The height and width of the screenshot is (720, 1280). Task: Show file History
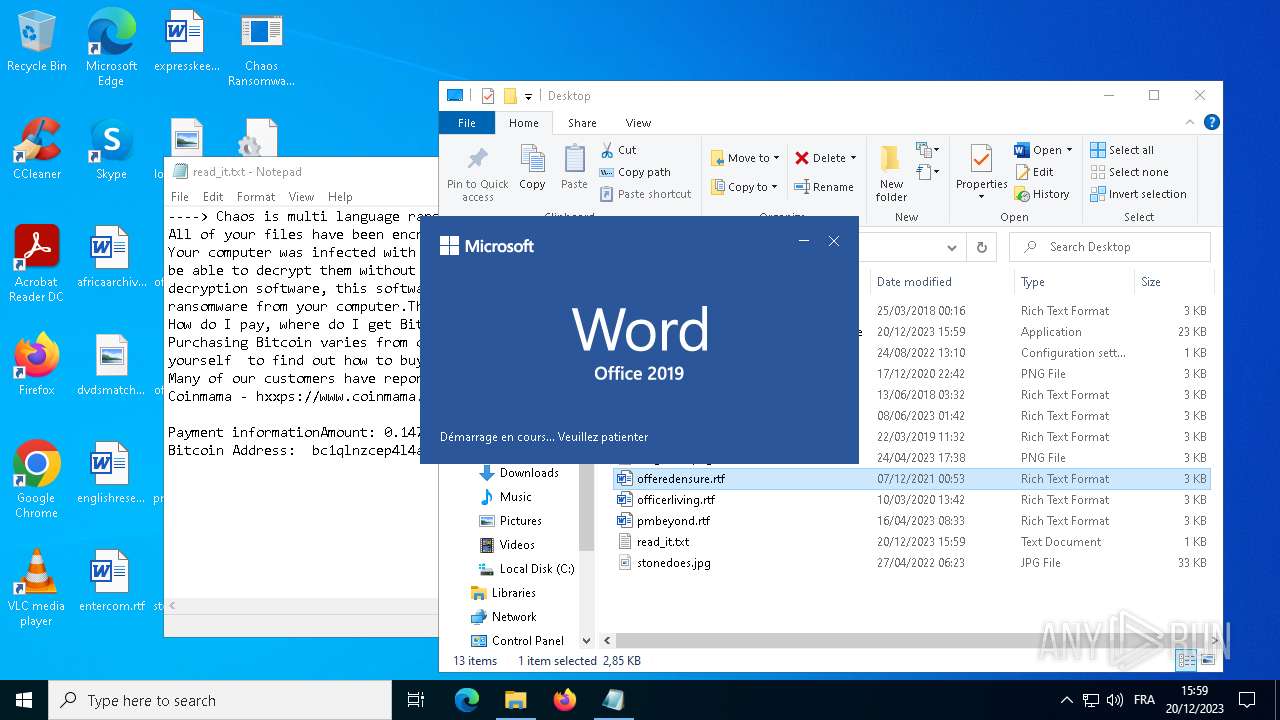(1042, 194)
